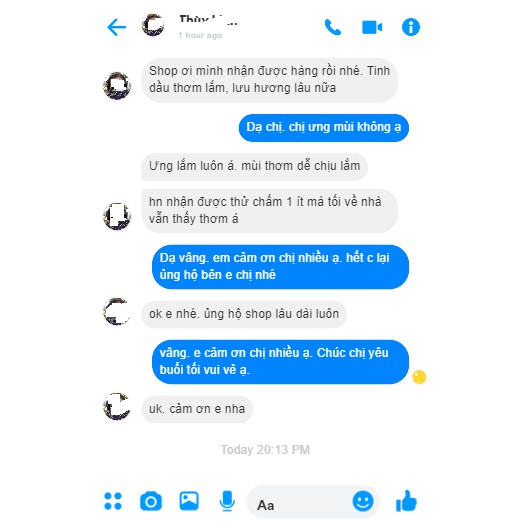This screenshot has width=528, height=528.
Task: Select the message 'Dạ chị. chị ưng mùi không ạ'
Action: click(324, 127)
